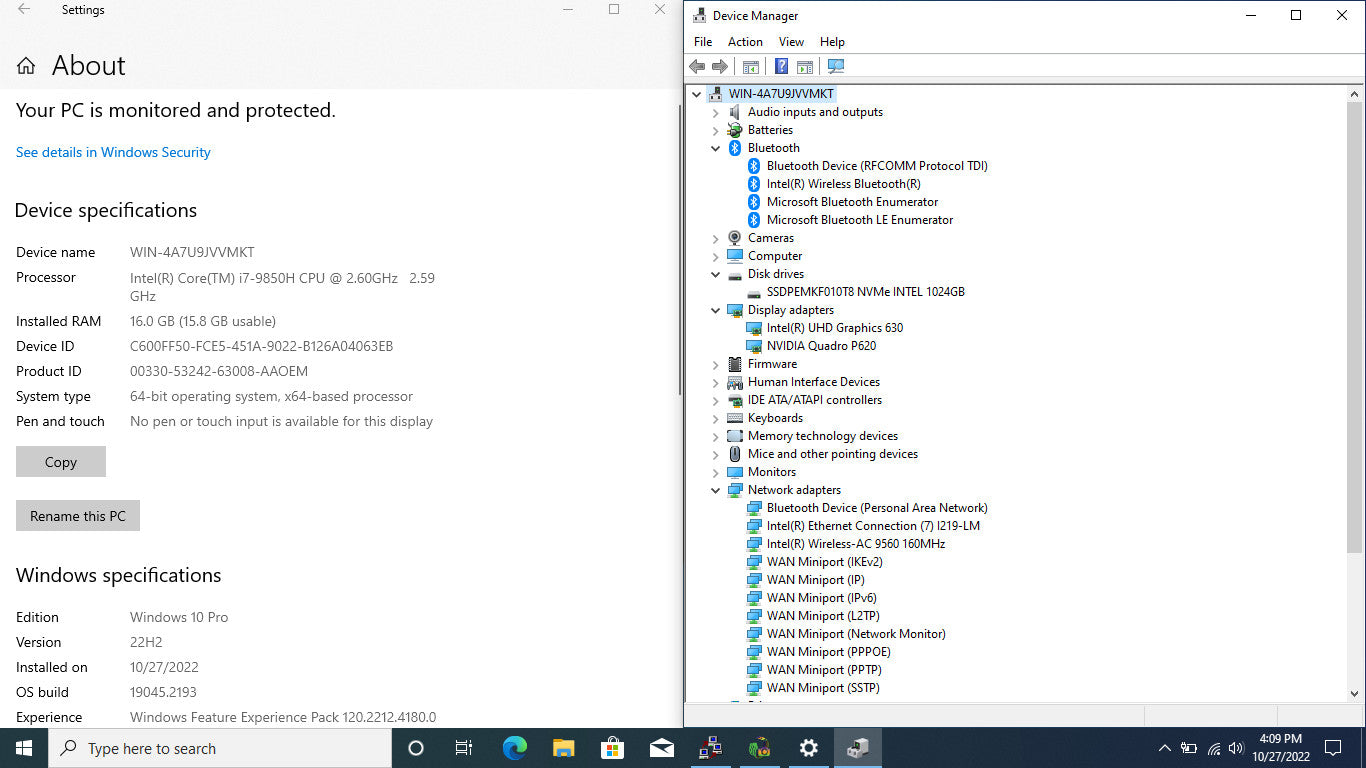This screenshot has width=1366, height=768.
Task: Select Intel(R) Wireless-AC 9560 160MHz adapter
Action: 855,544
